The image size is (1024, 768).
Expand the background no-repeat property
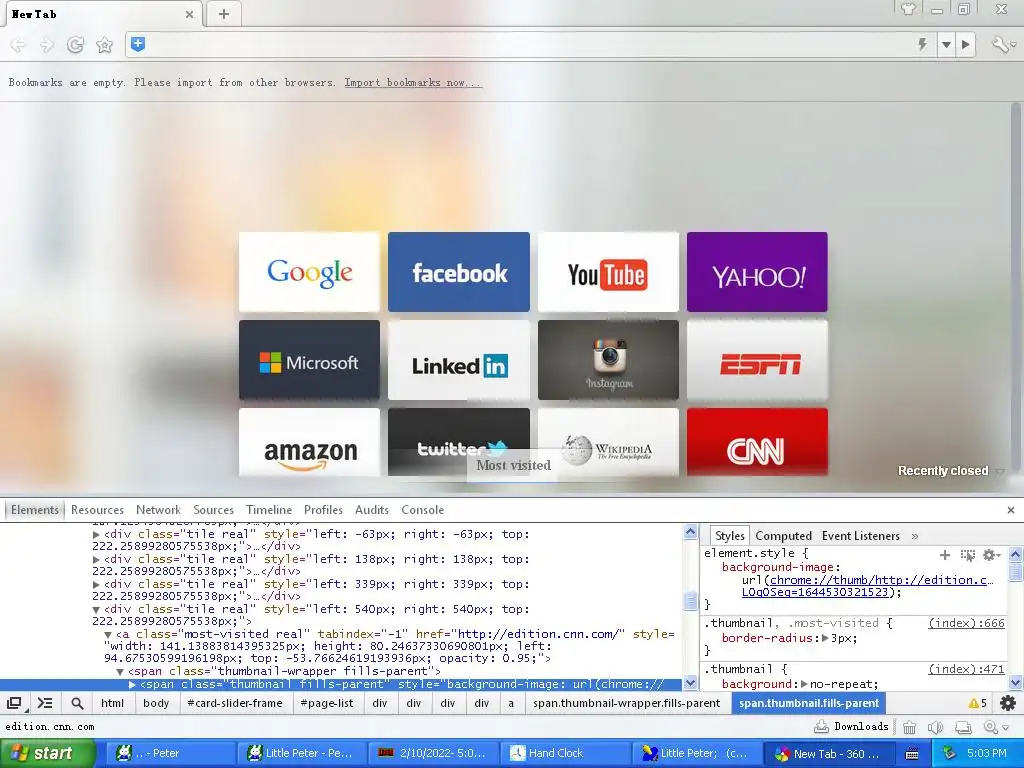[x=804, y=684]
